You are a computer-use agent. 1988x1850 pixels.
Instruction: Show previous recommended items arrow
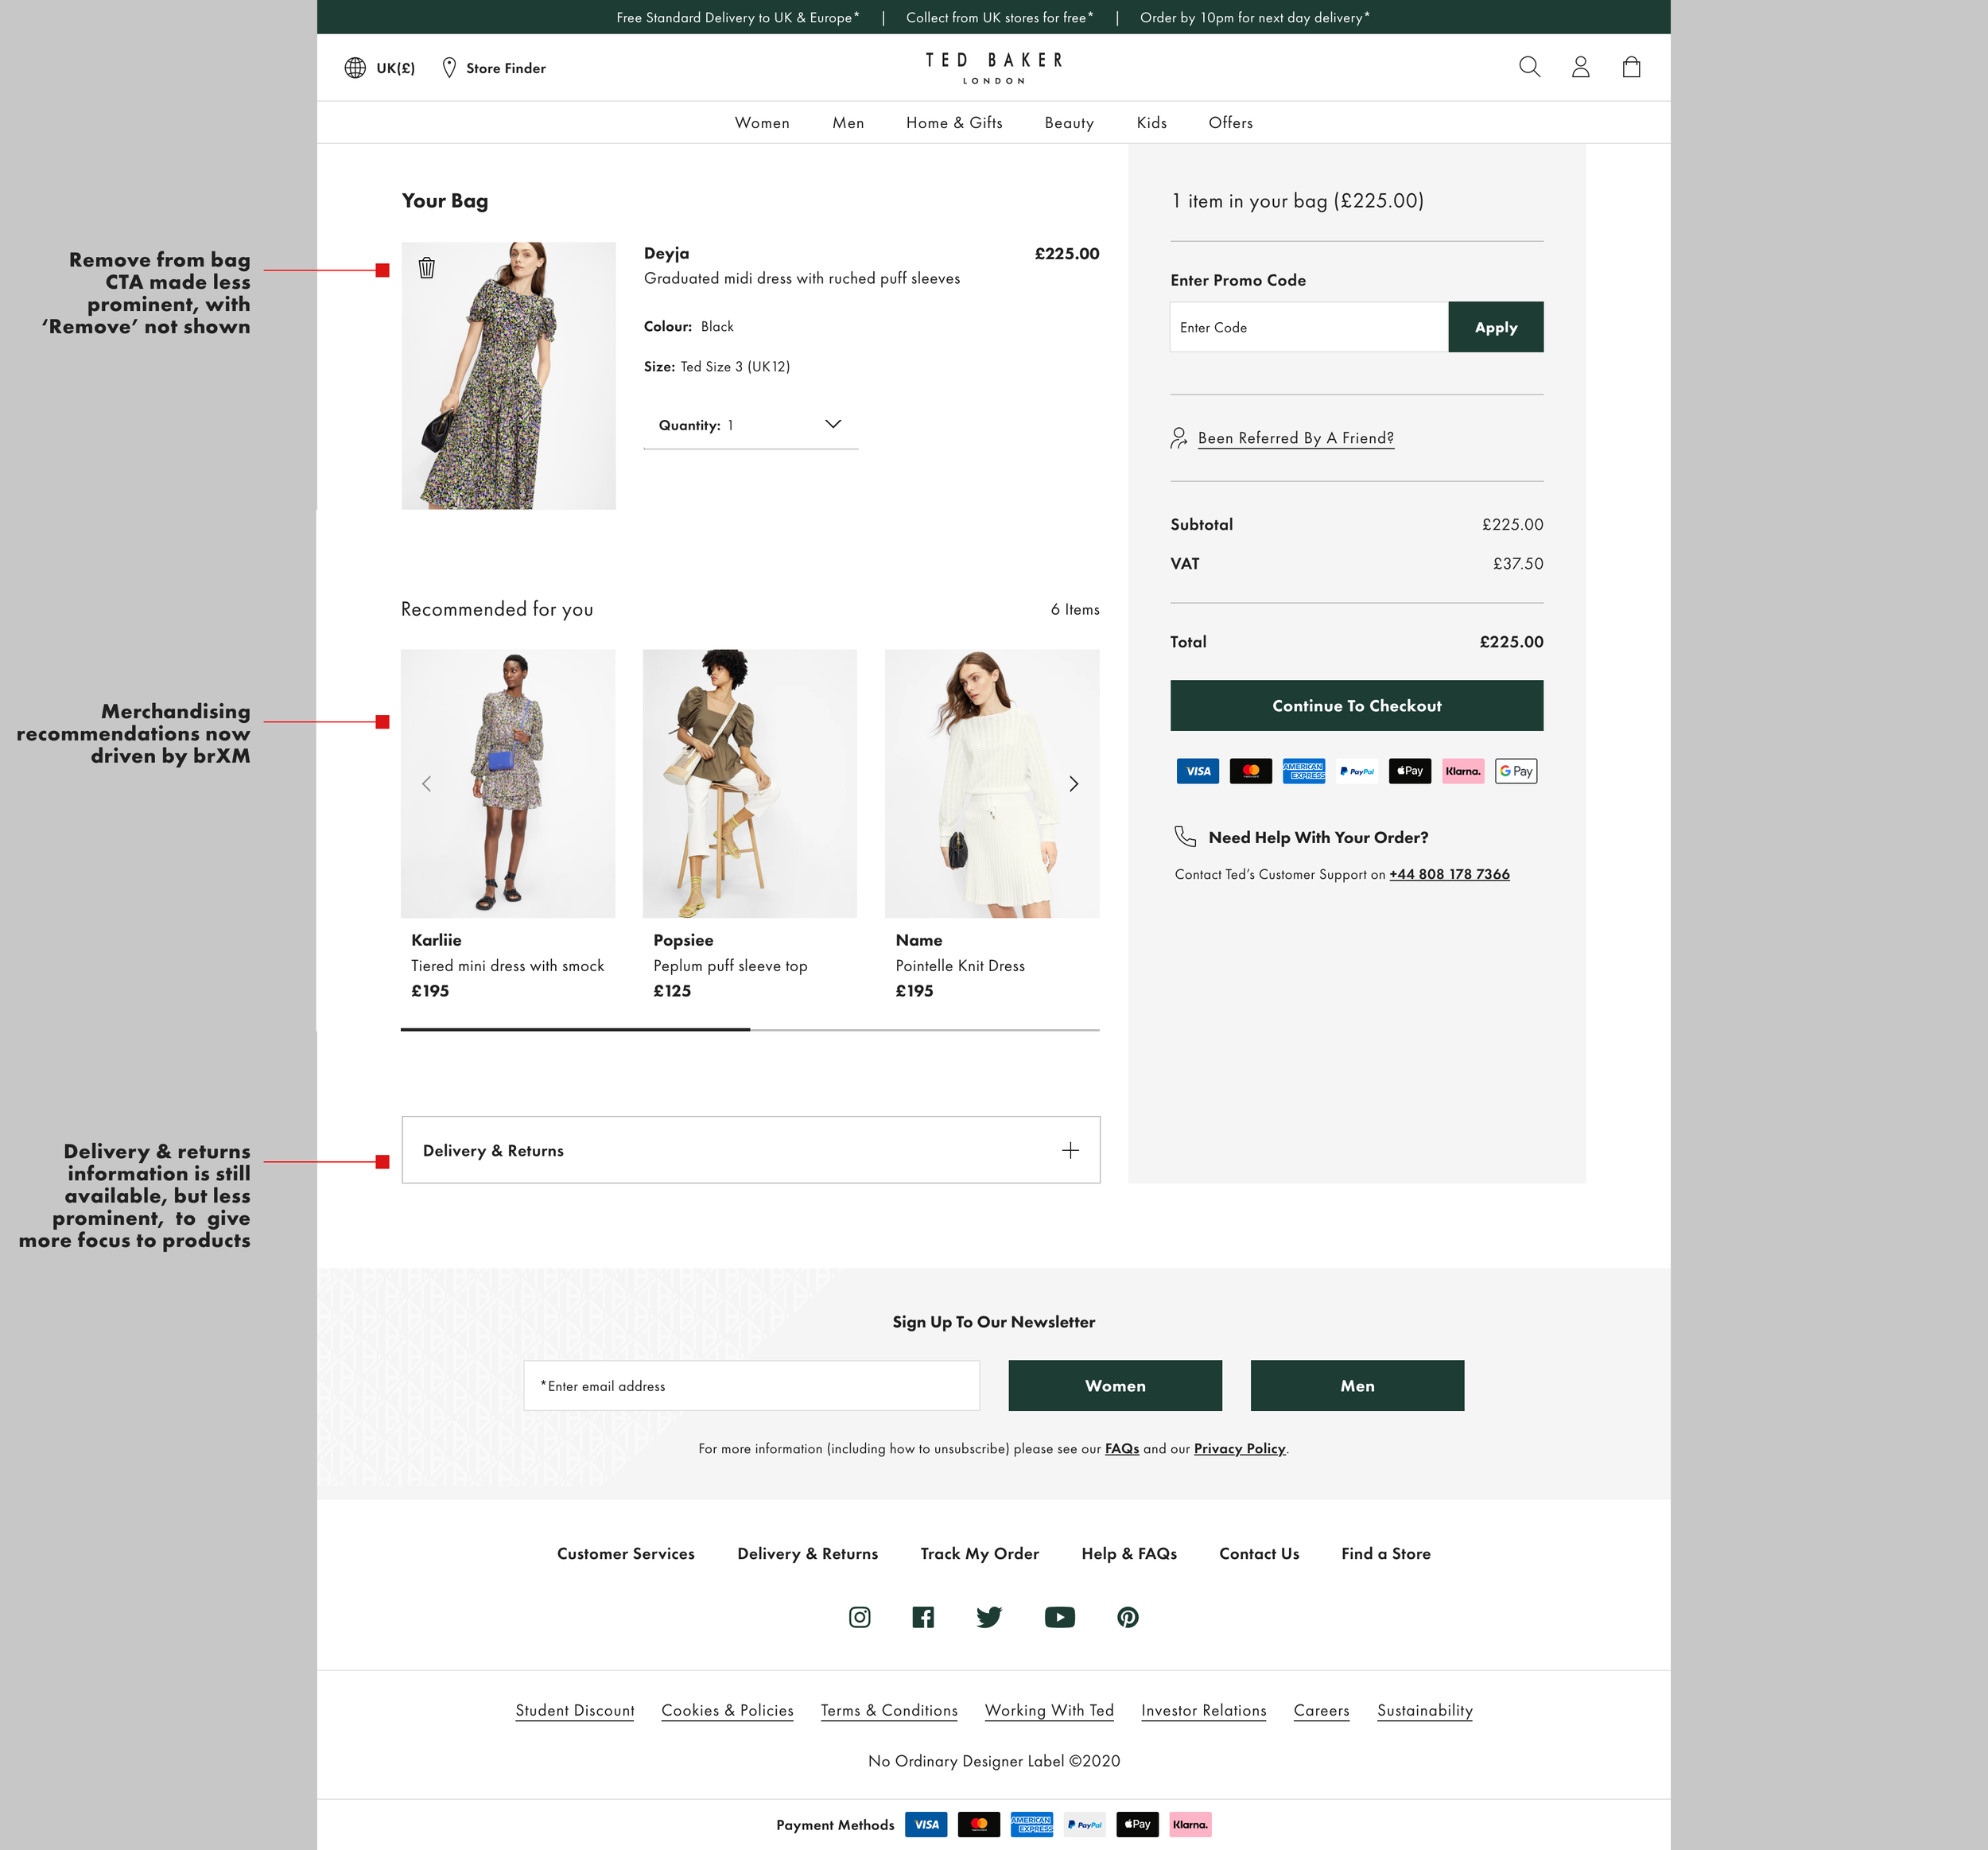[x=427, y=784]
